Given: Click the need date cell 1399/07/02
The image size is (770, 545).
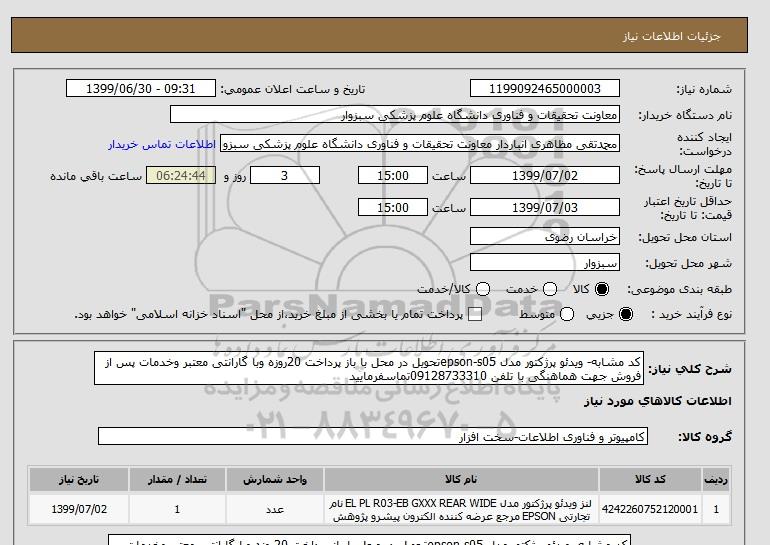Looking at the screenshot, I should tap(79, 509).
